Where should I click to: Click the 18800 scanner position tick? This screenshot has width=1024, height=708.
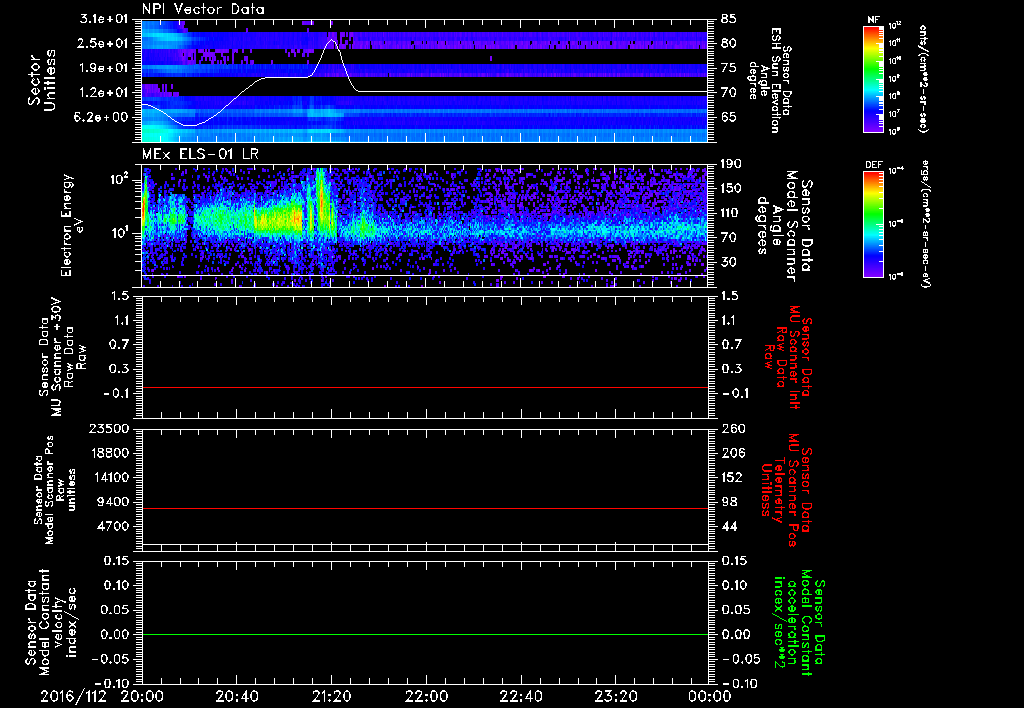(108, 453)
